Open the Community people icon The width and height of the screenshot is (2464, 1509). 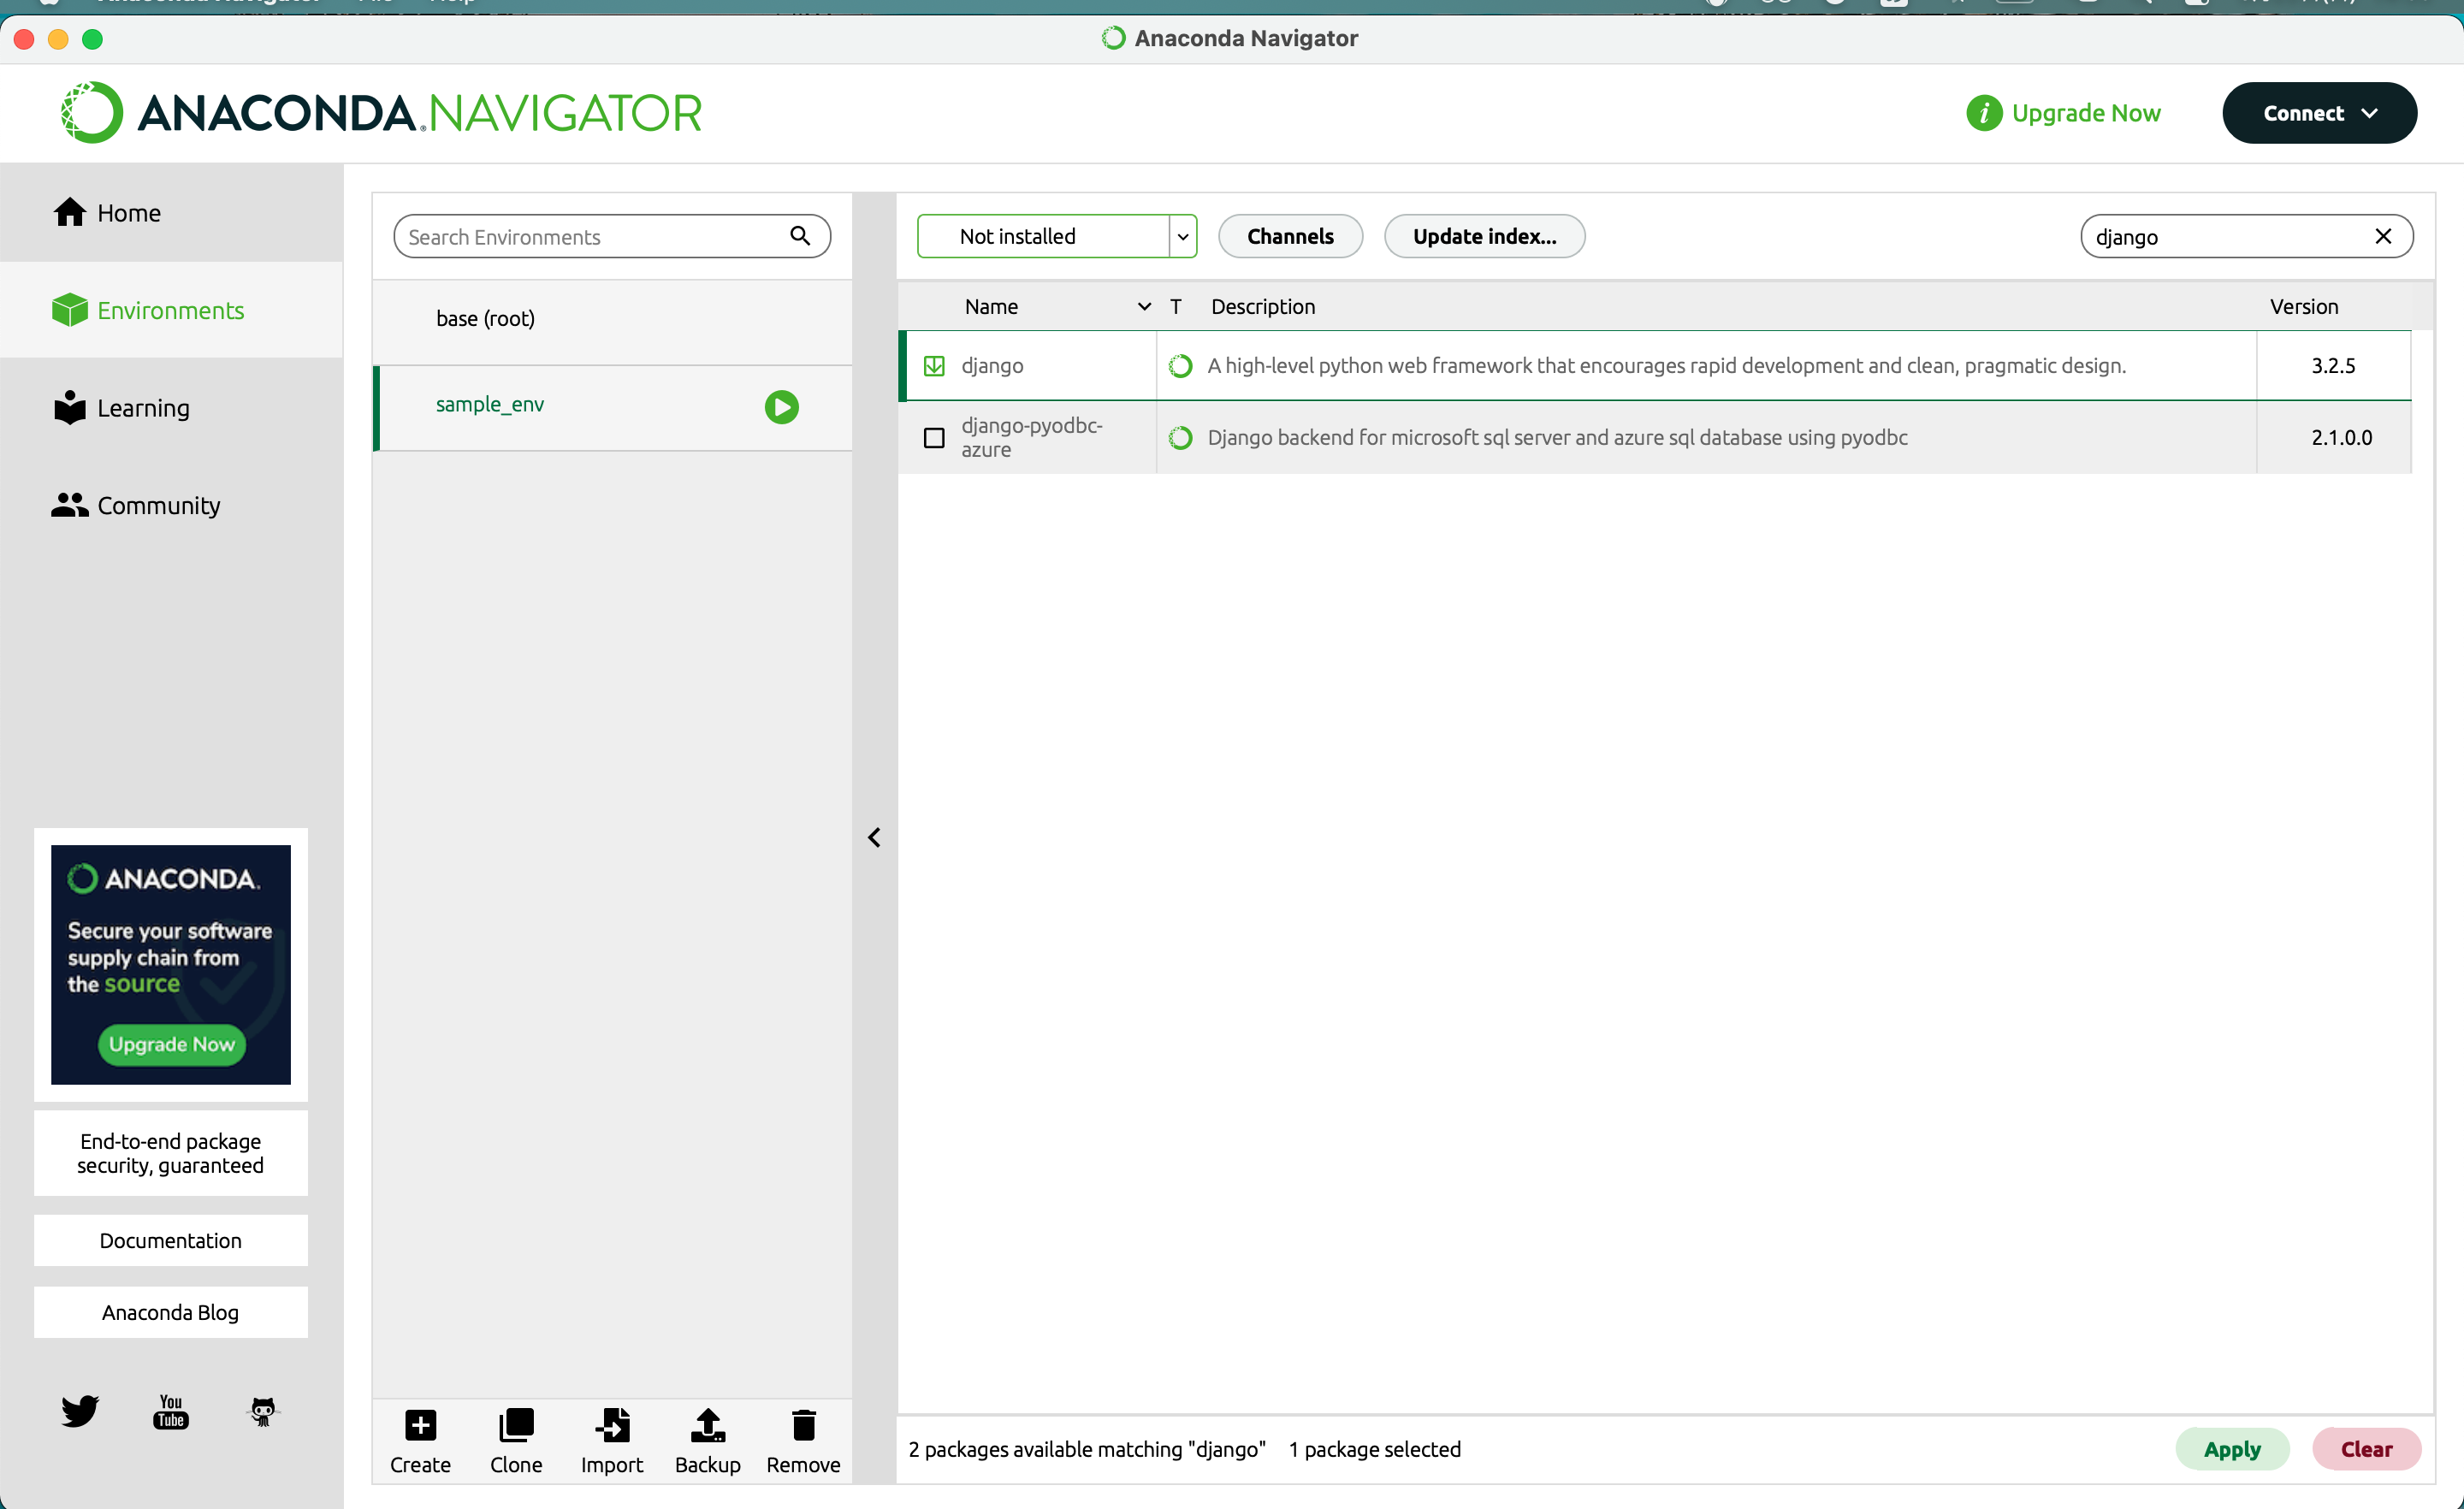tap(69, 505)
